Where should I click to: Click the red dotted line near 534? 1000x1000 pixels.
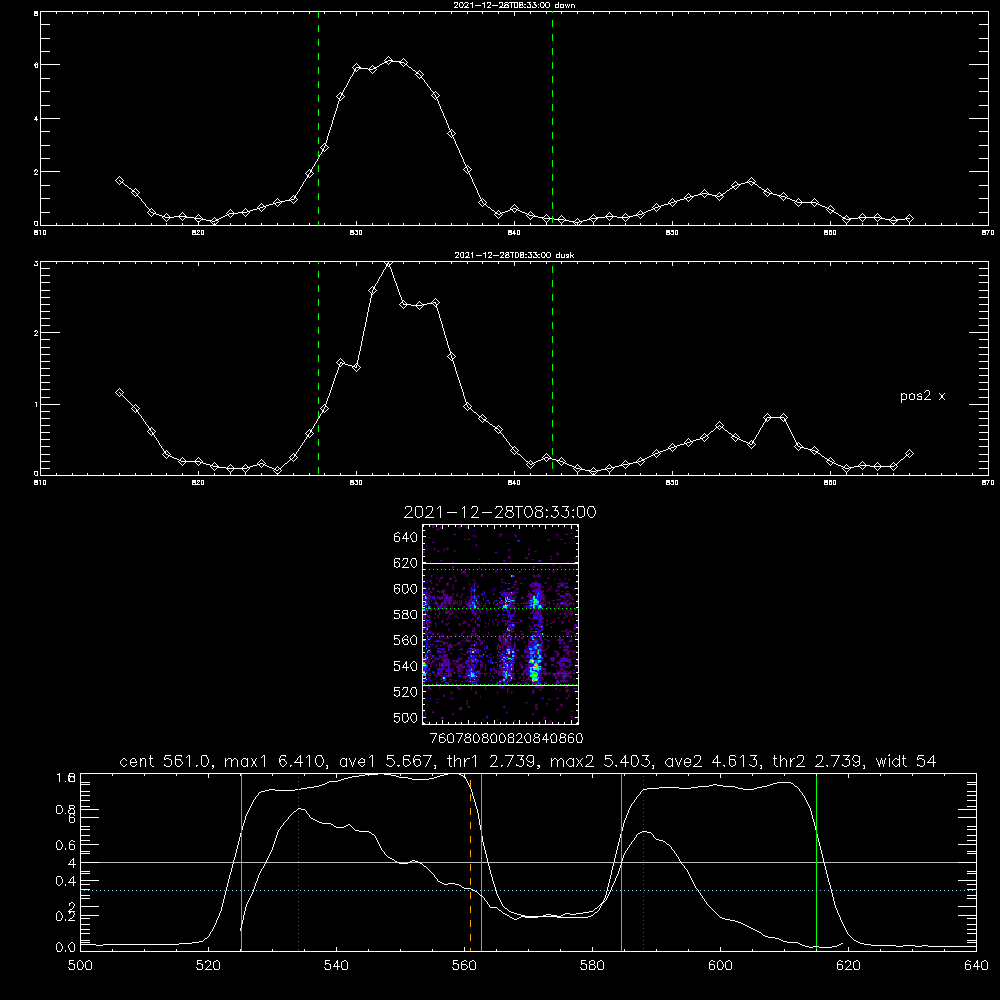pos(298,862)
